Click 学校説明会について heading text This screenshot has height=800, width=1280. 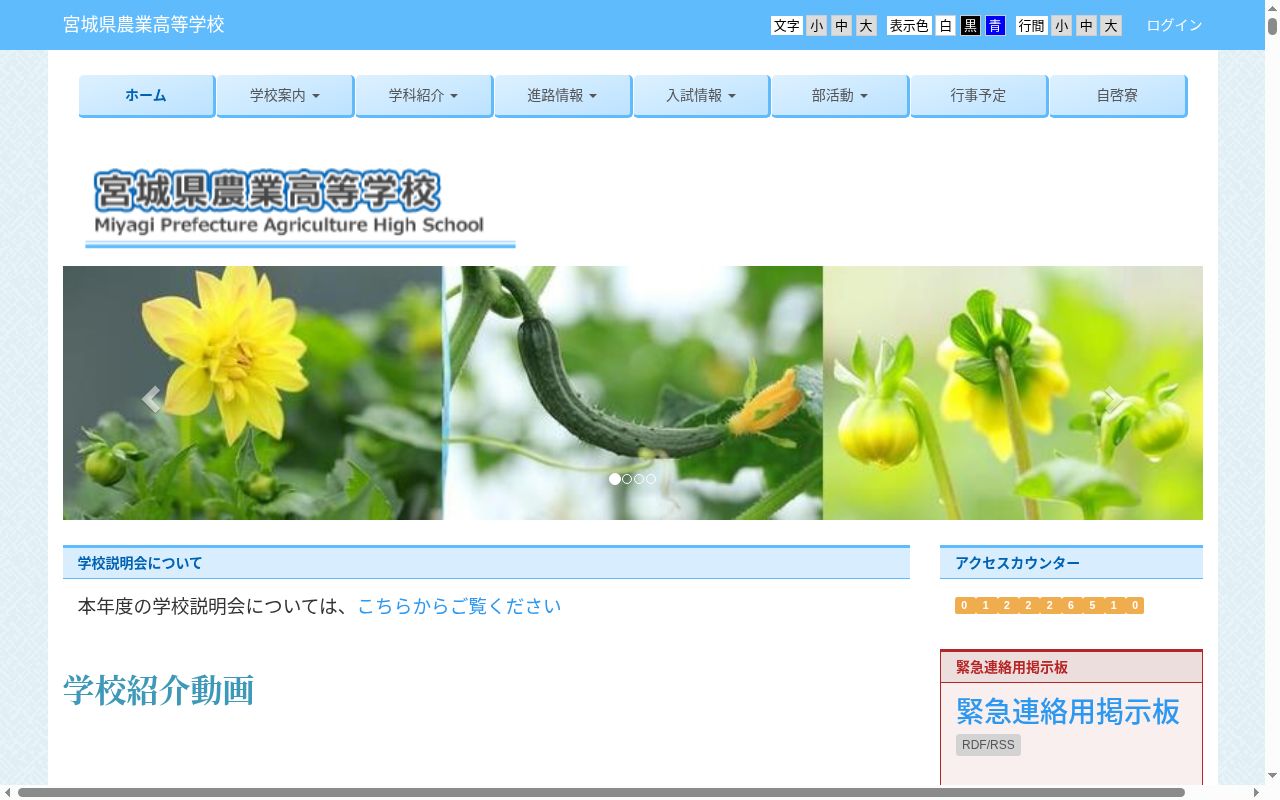pyautogui.click(x=140, y=563)
